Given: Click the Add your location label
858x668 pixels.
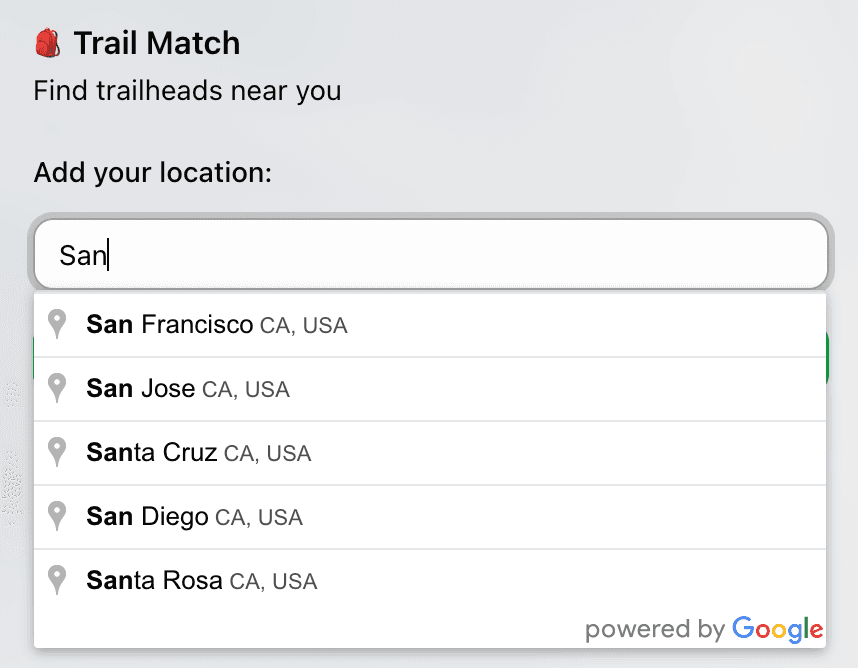Looking at the screenshot, I should [x=152, y=172].
